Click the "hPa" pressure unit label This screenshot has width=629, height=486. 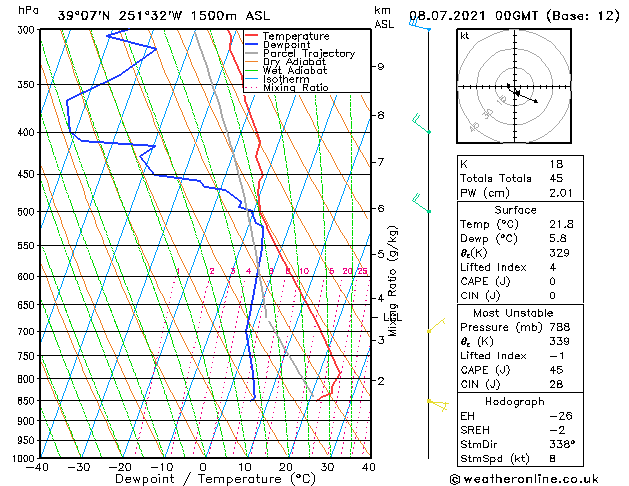[x=28, y=10]
